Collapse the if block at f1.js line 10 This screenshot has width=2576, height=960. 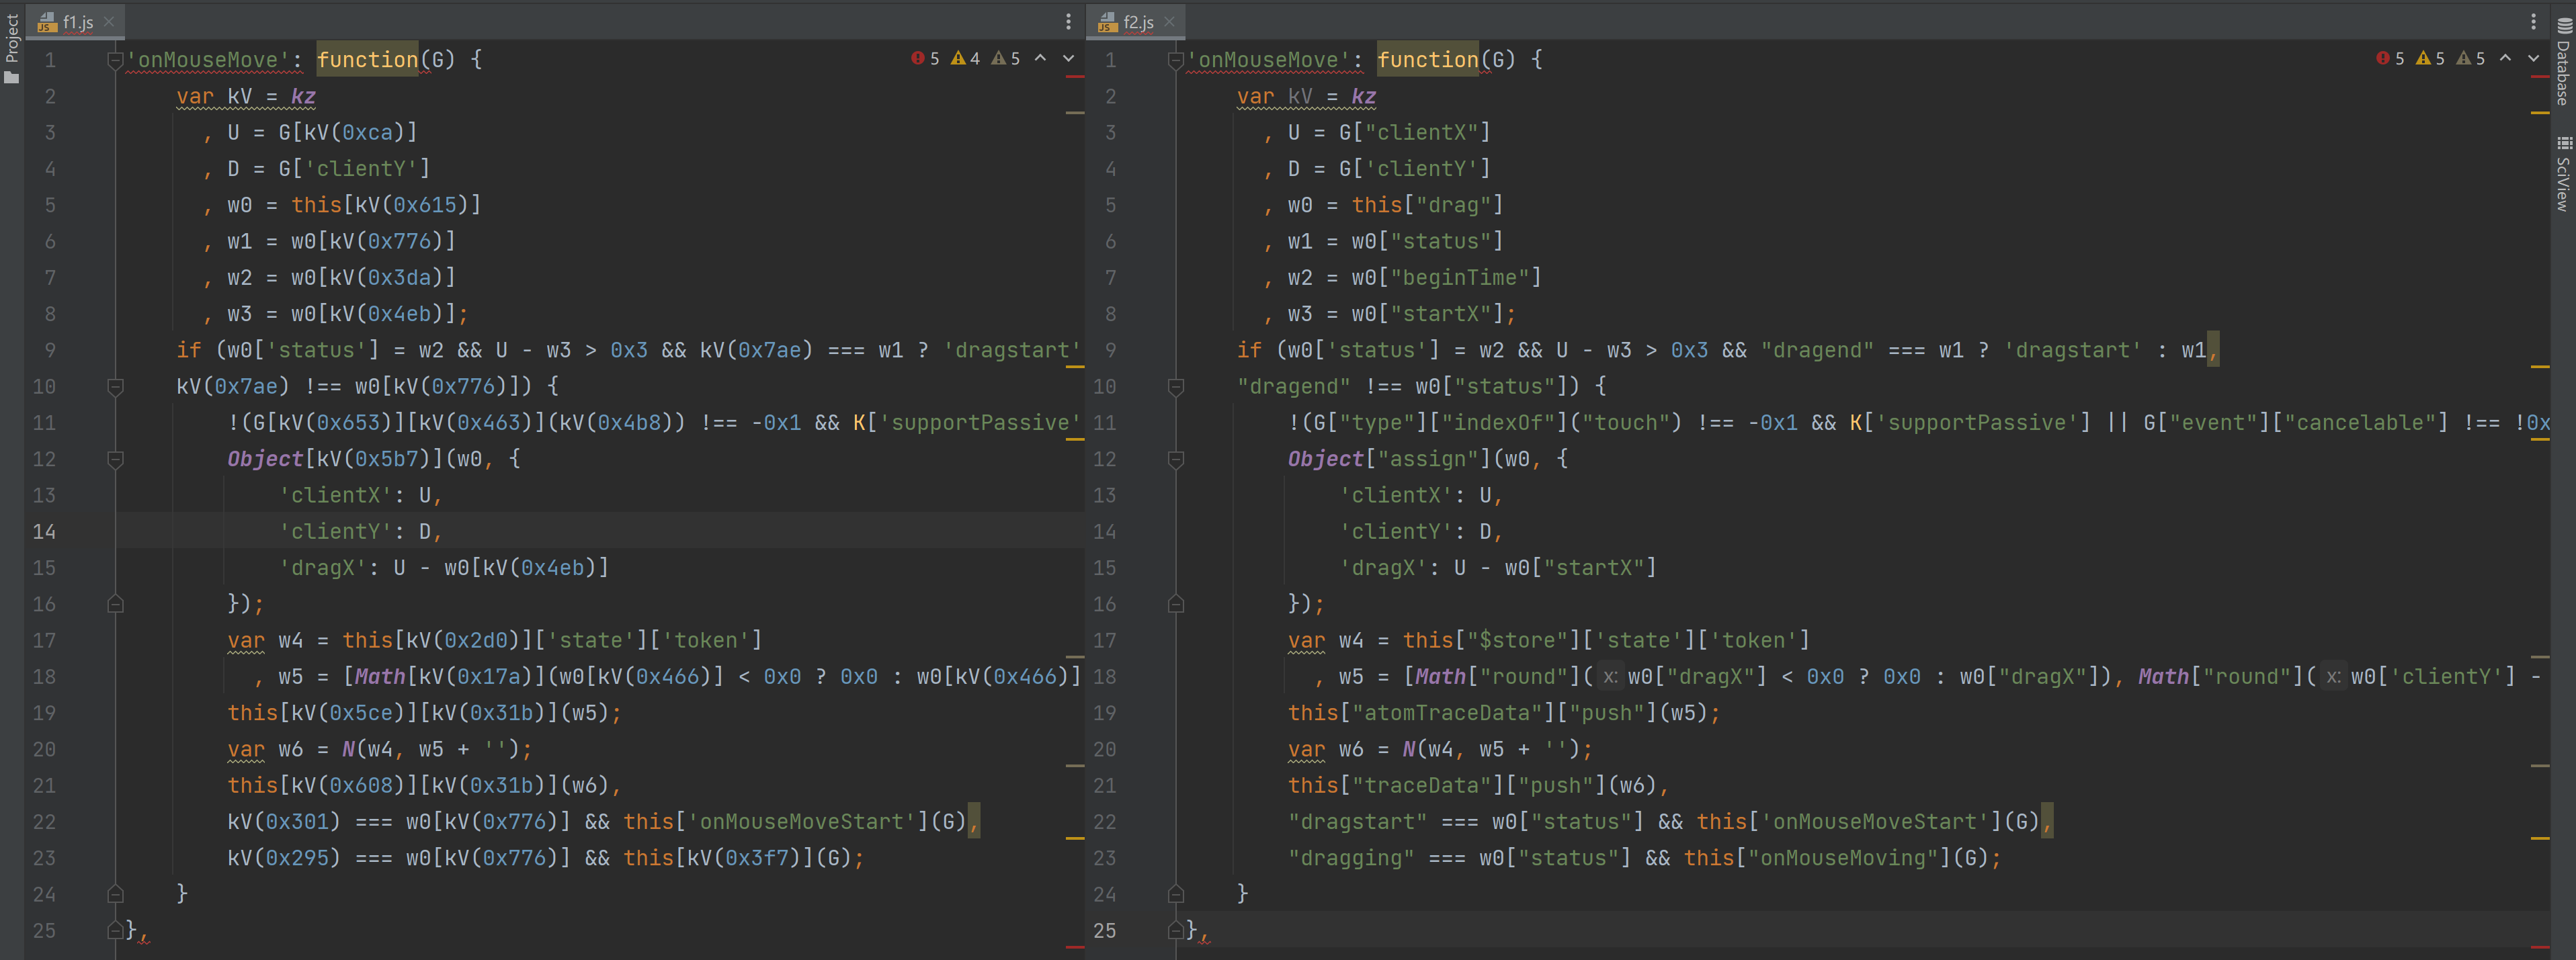115,386
